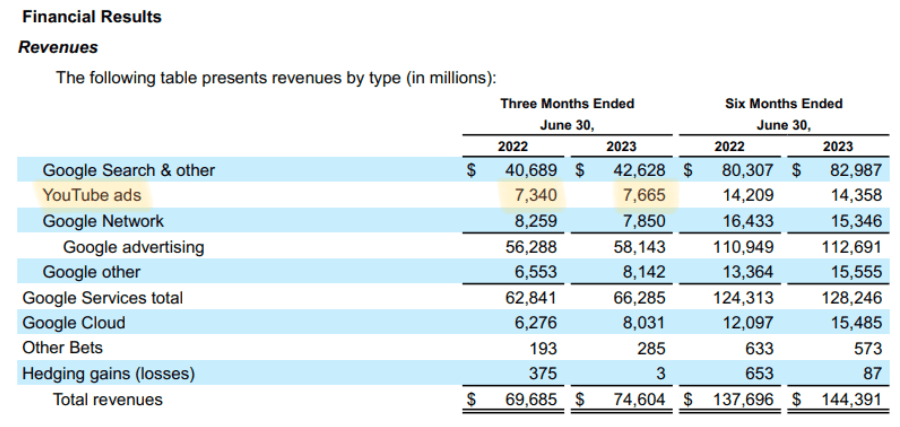Select the value 82,987 for Google Search
This screenshot has height=427, width=900.
[856, 170]
